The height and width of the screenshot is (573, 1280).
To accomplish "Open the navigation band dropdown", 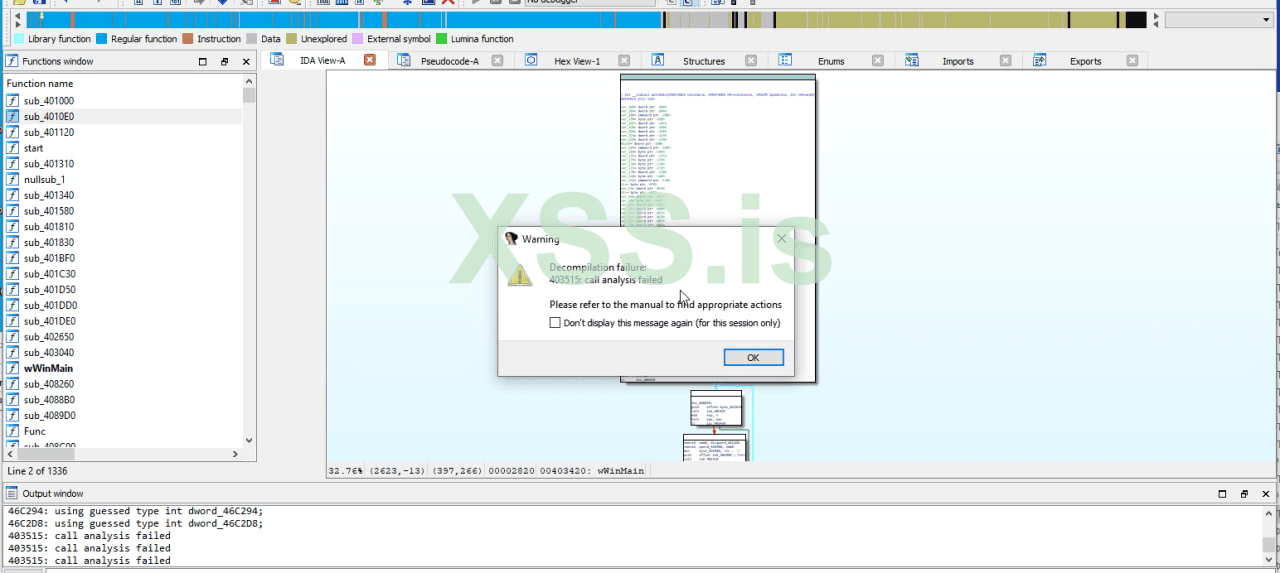I will pyautogui.click(x=1219, y=19).
